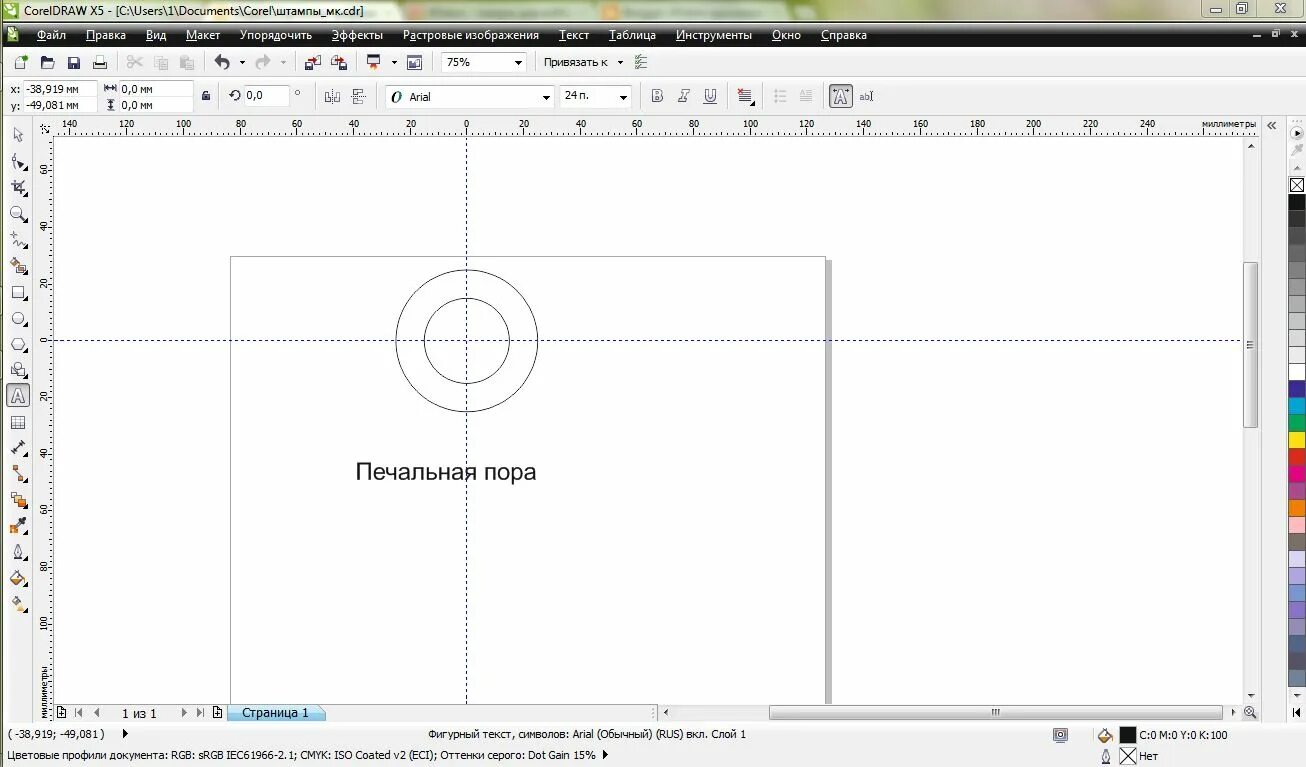Open the snapping Options icon

tap(641, 62)
